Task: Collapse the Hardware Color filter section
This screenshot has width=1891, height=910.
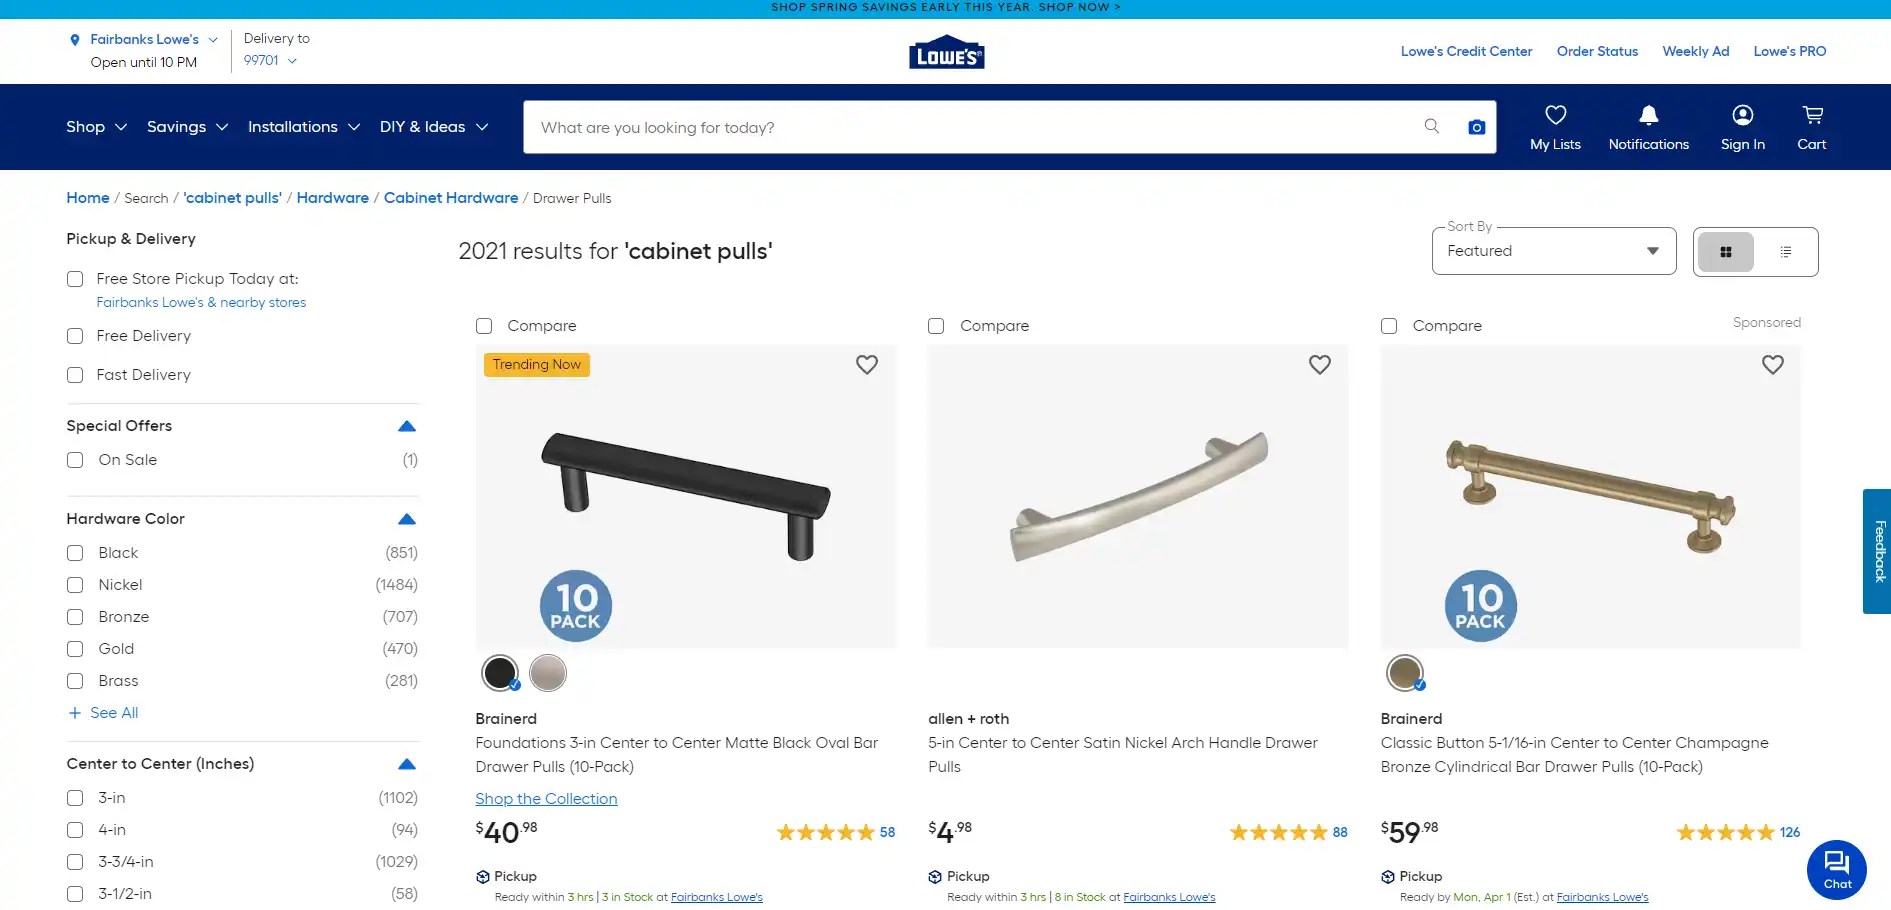Action: 406,519
